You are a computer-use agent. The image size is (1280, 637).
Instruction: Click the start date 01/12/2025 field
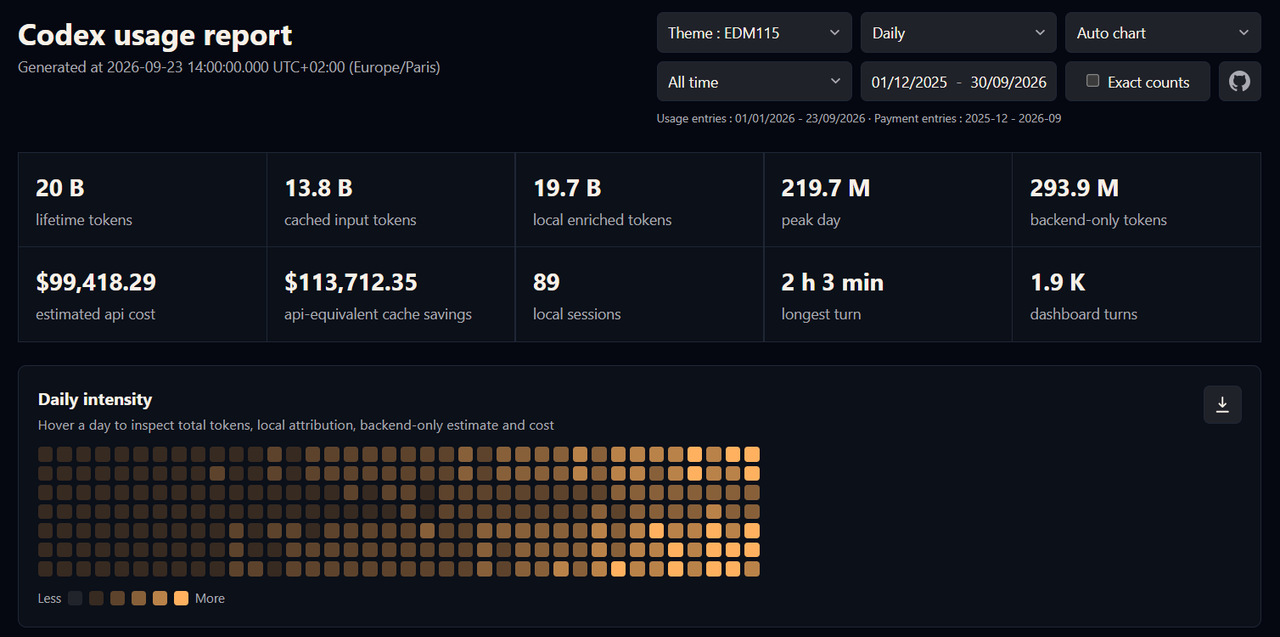pos(910,82)
